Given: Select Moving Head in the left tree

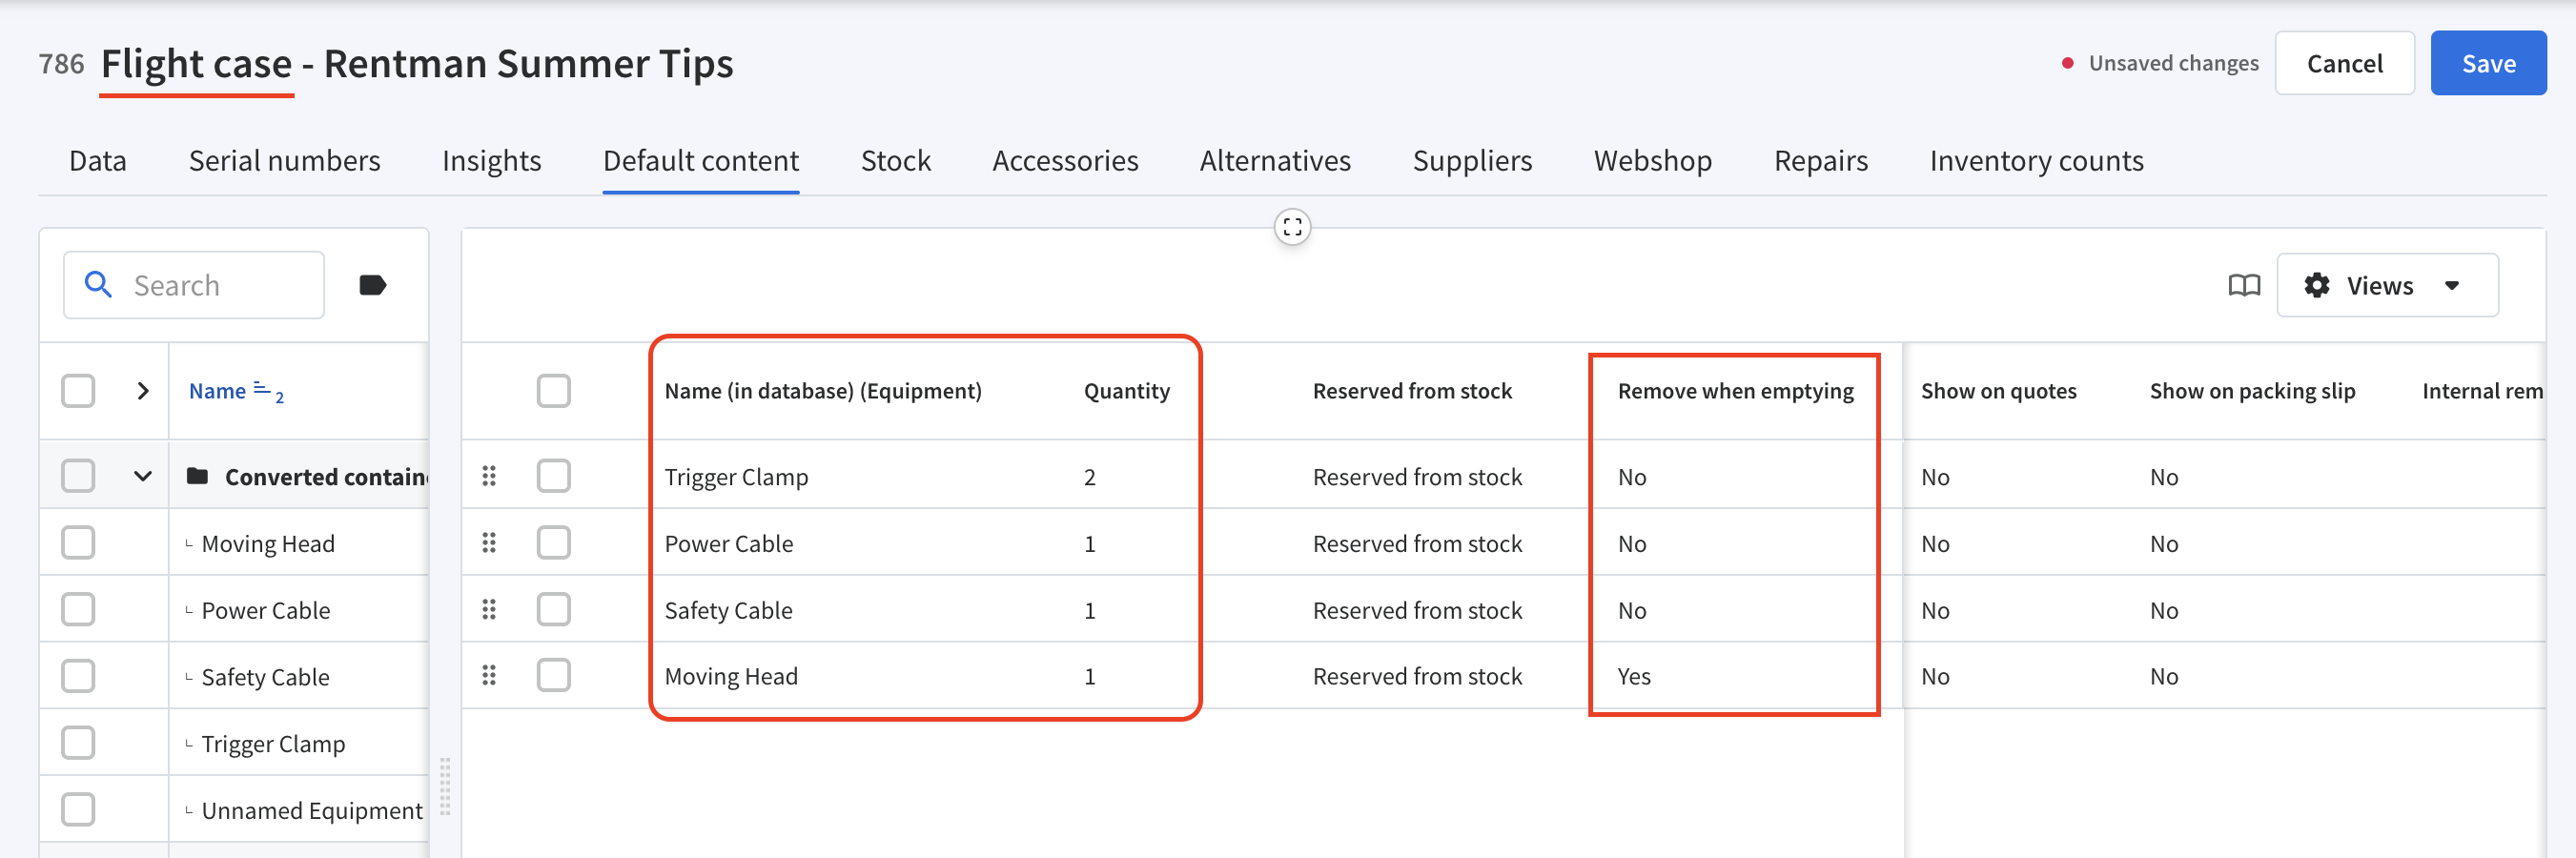Looking at the screenshot, I should [268, 543].
